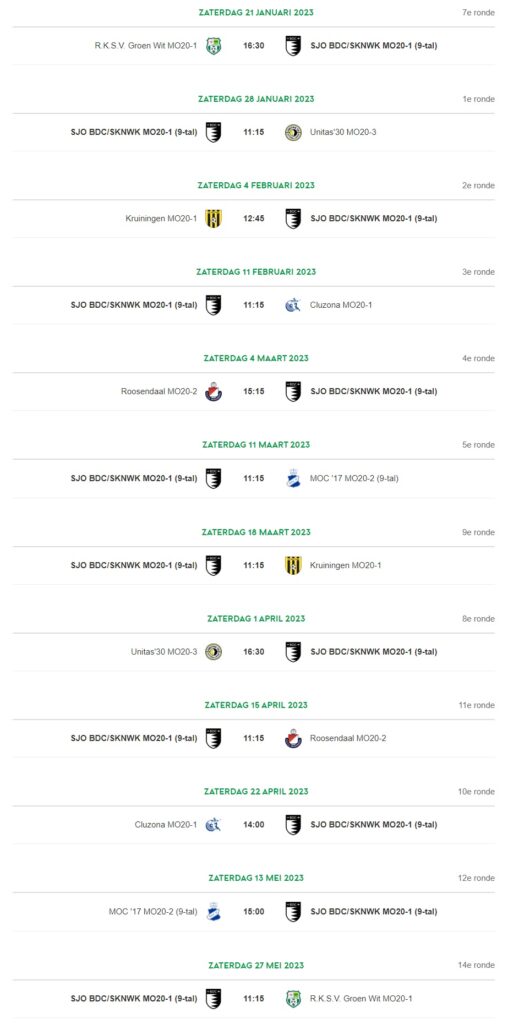Image resolution: width=508 pixels, height=1024 pixels.
Task: Click the 14:00 kickoff time on 22 April
Action: 254,825
